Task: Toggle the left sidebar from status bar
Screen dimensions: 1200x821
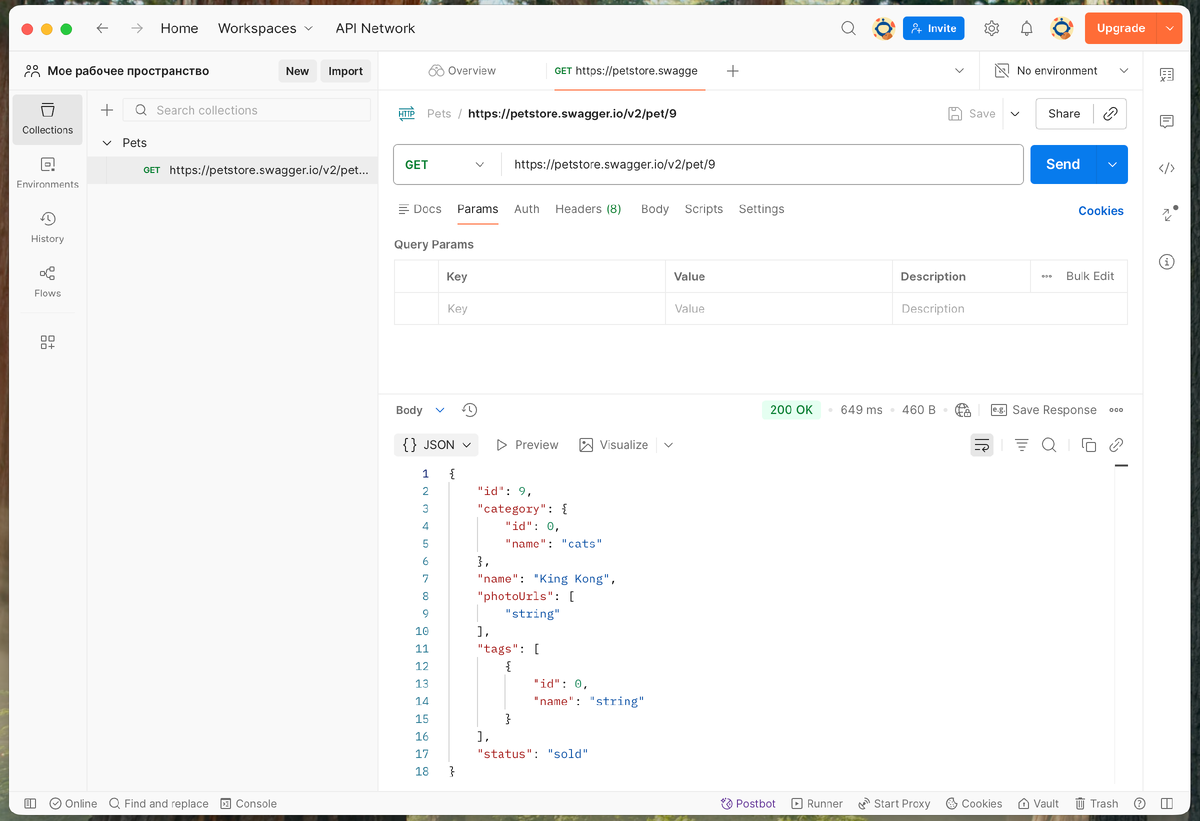Action: 30,803
